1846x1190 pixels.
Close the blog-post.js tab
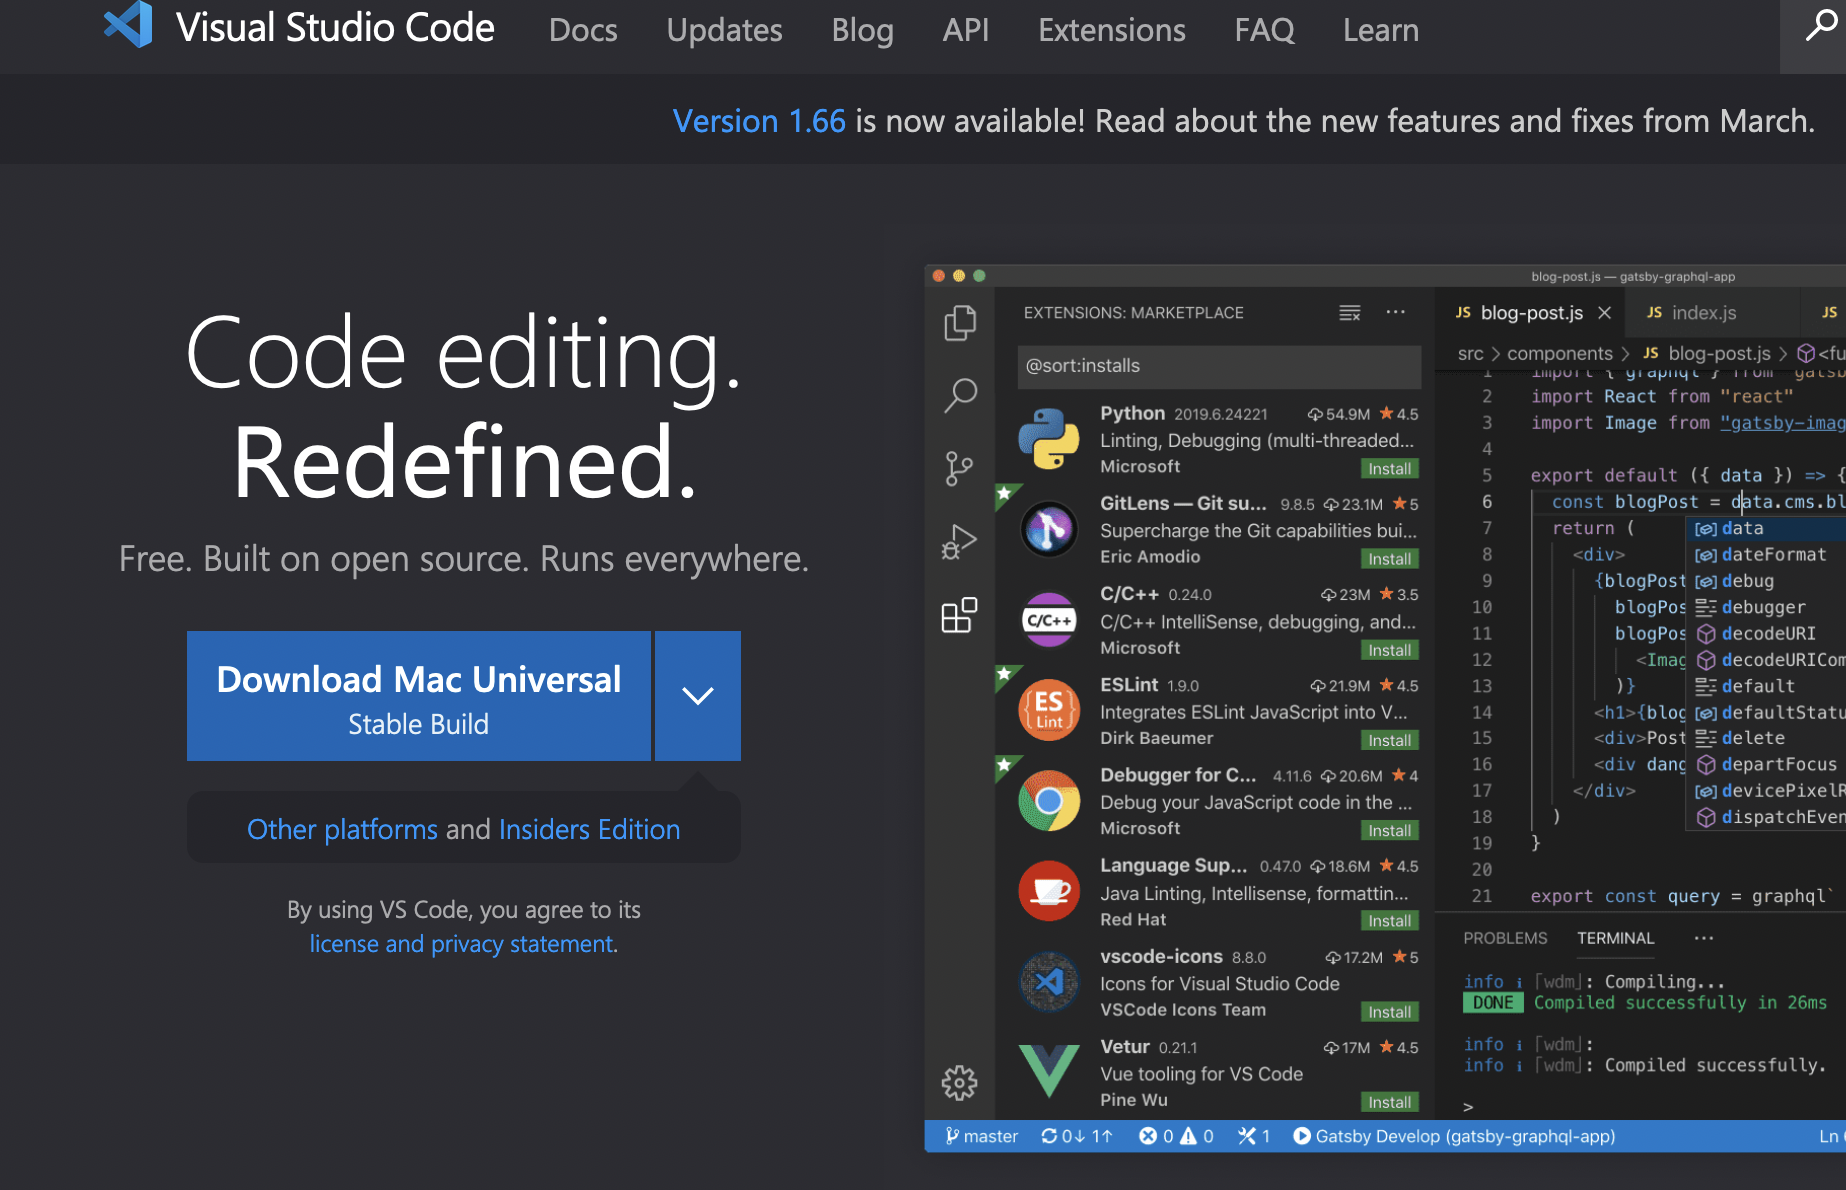(1605, 313)
